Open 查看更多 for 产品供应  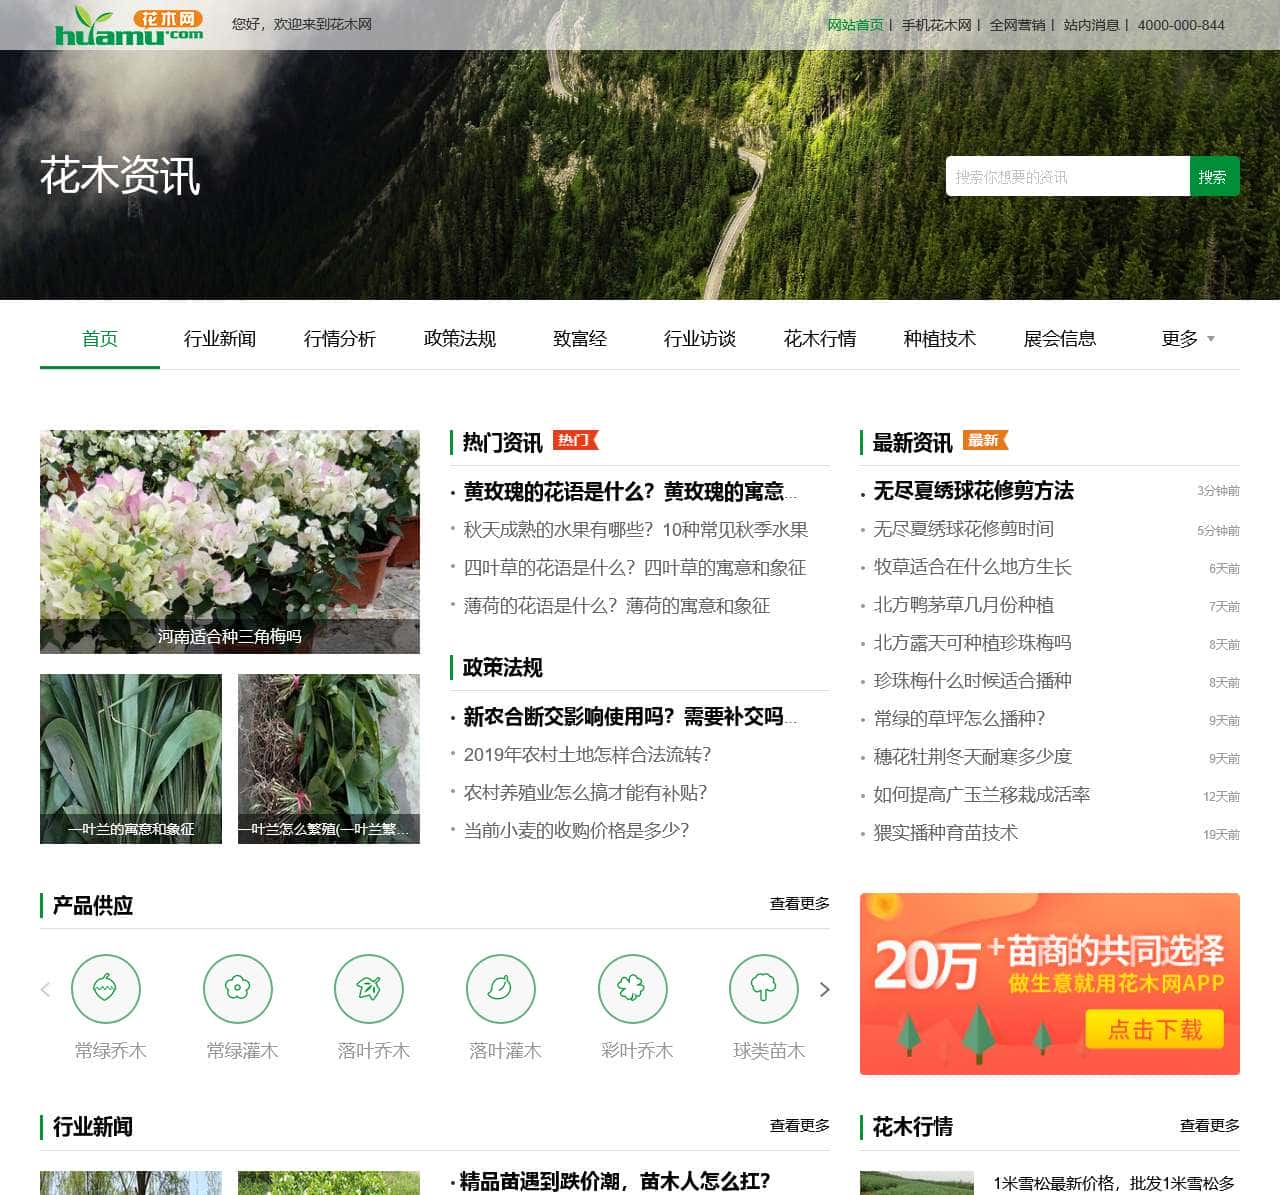coord(799,903)
